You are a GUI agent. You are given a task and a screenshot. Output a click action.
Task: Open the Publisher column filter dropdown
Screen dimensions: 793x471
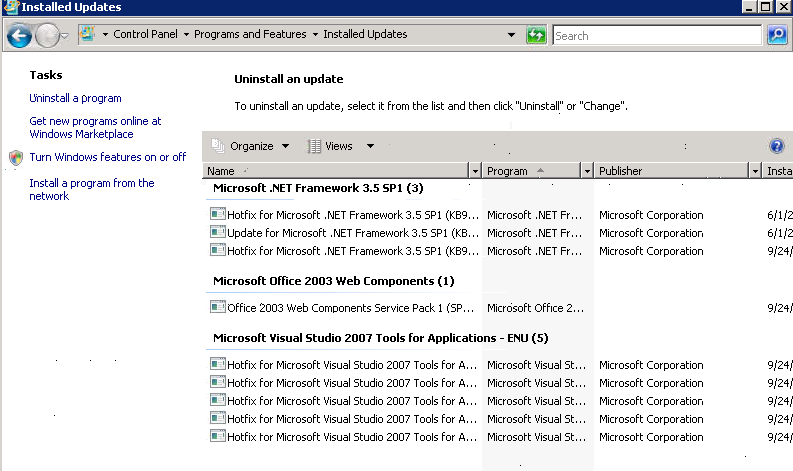tap(755, 171)
